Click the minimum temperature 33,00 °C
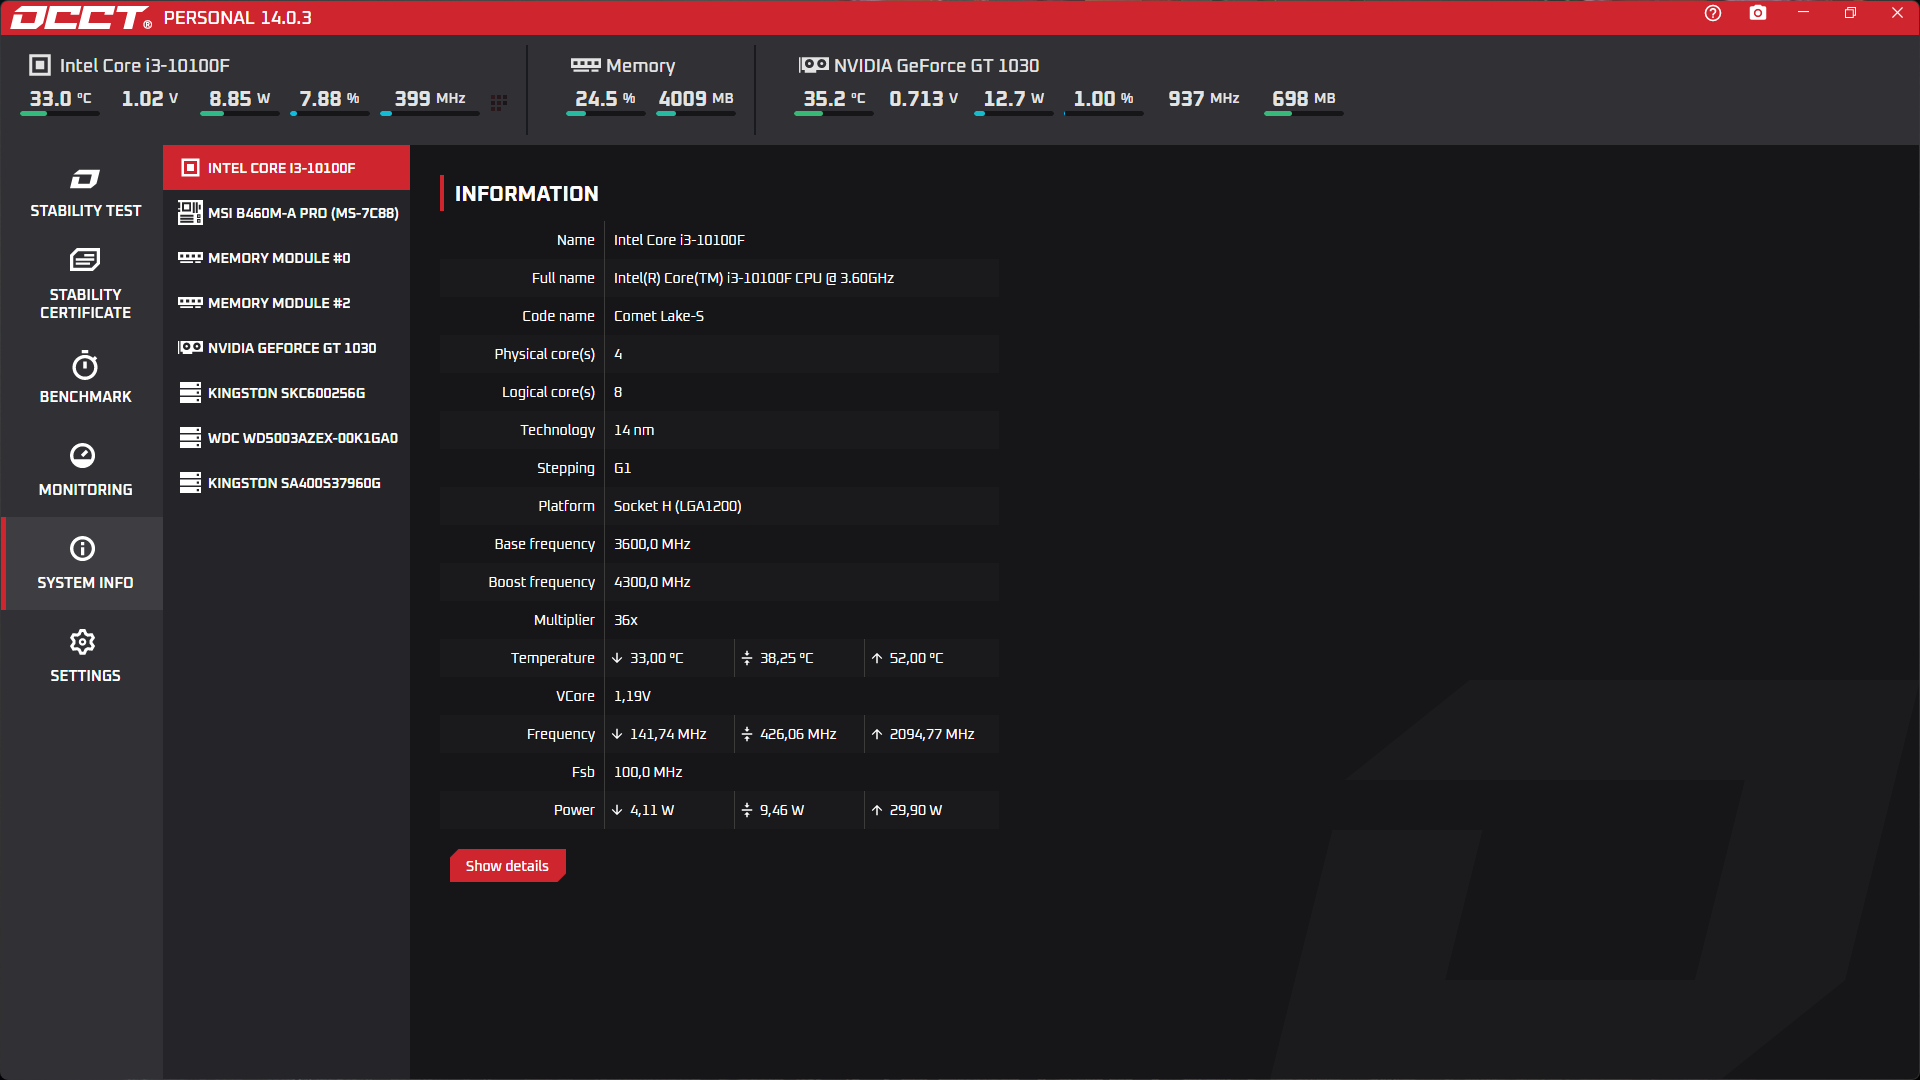1920x1080 pixels. coord(657,658)
